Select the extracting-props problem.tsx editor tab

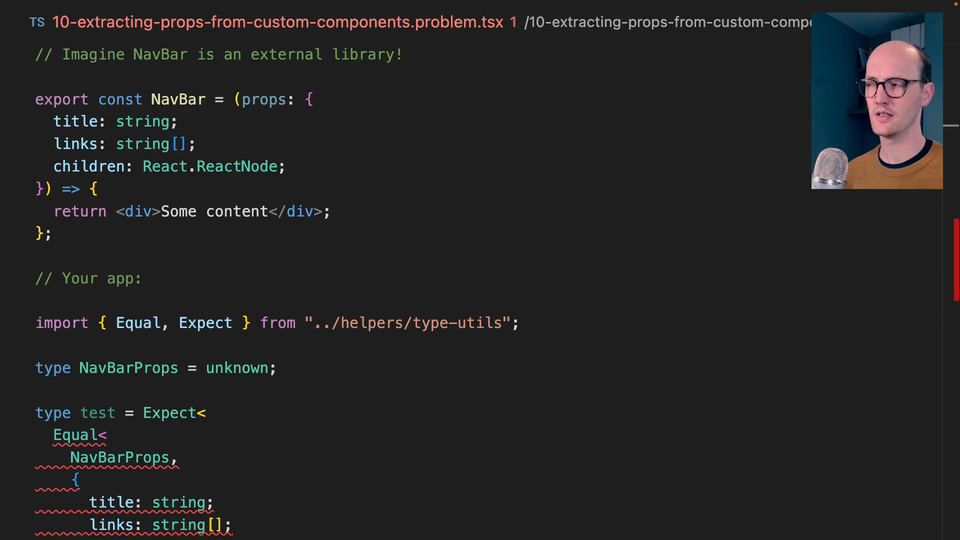[277, 22]
